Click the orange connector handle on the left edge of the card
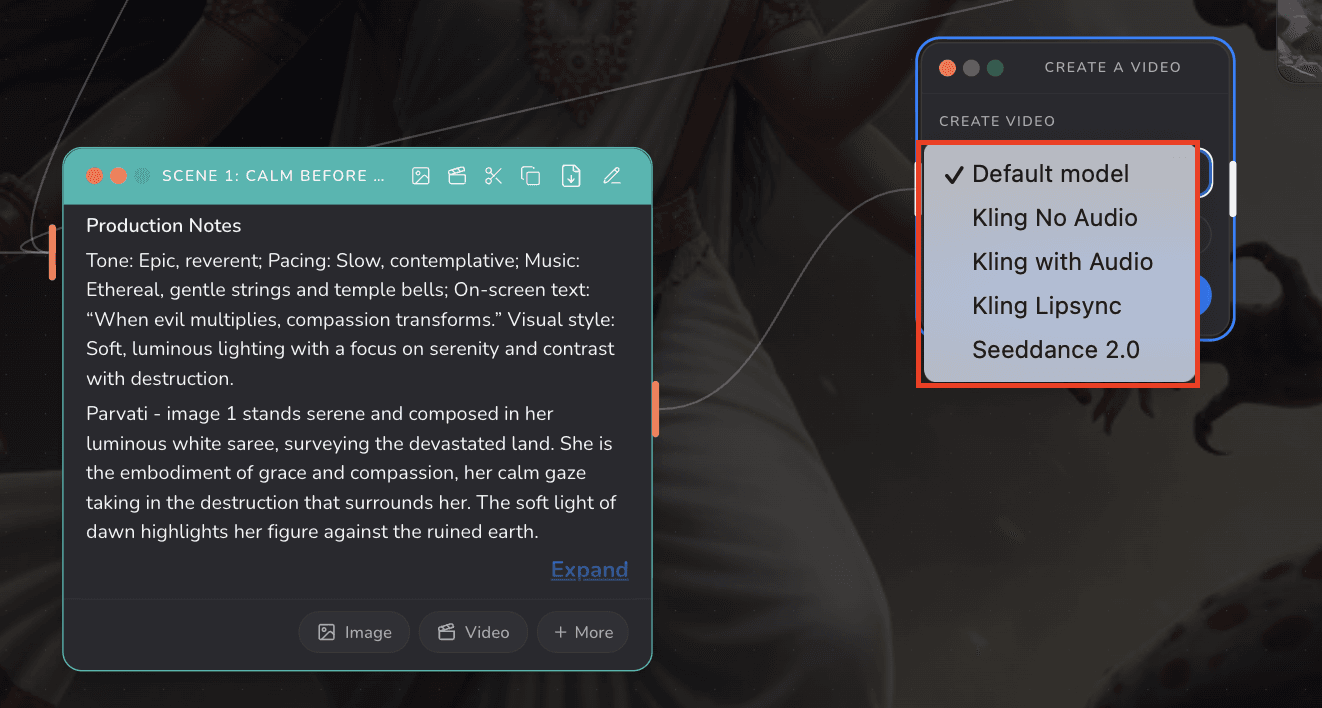Viewport: 1322px width, 708px height. tap(52, 252)
